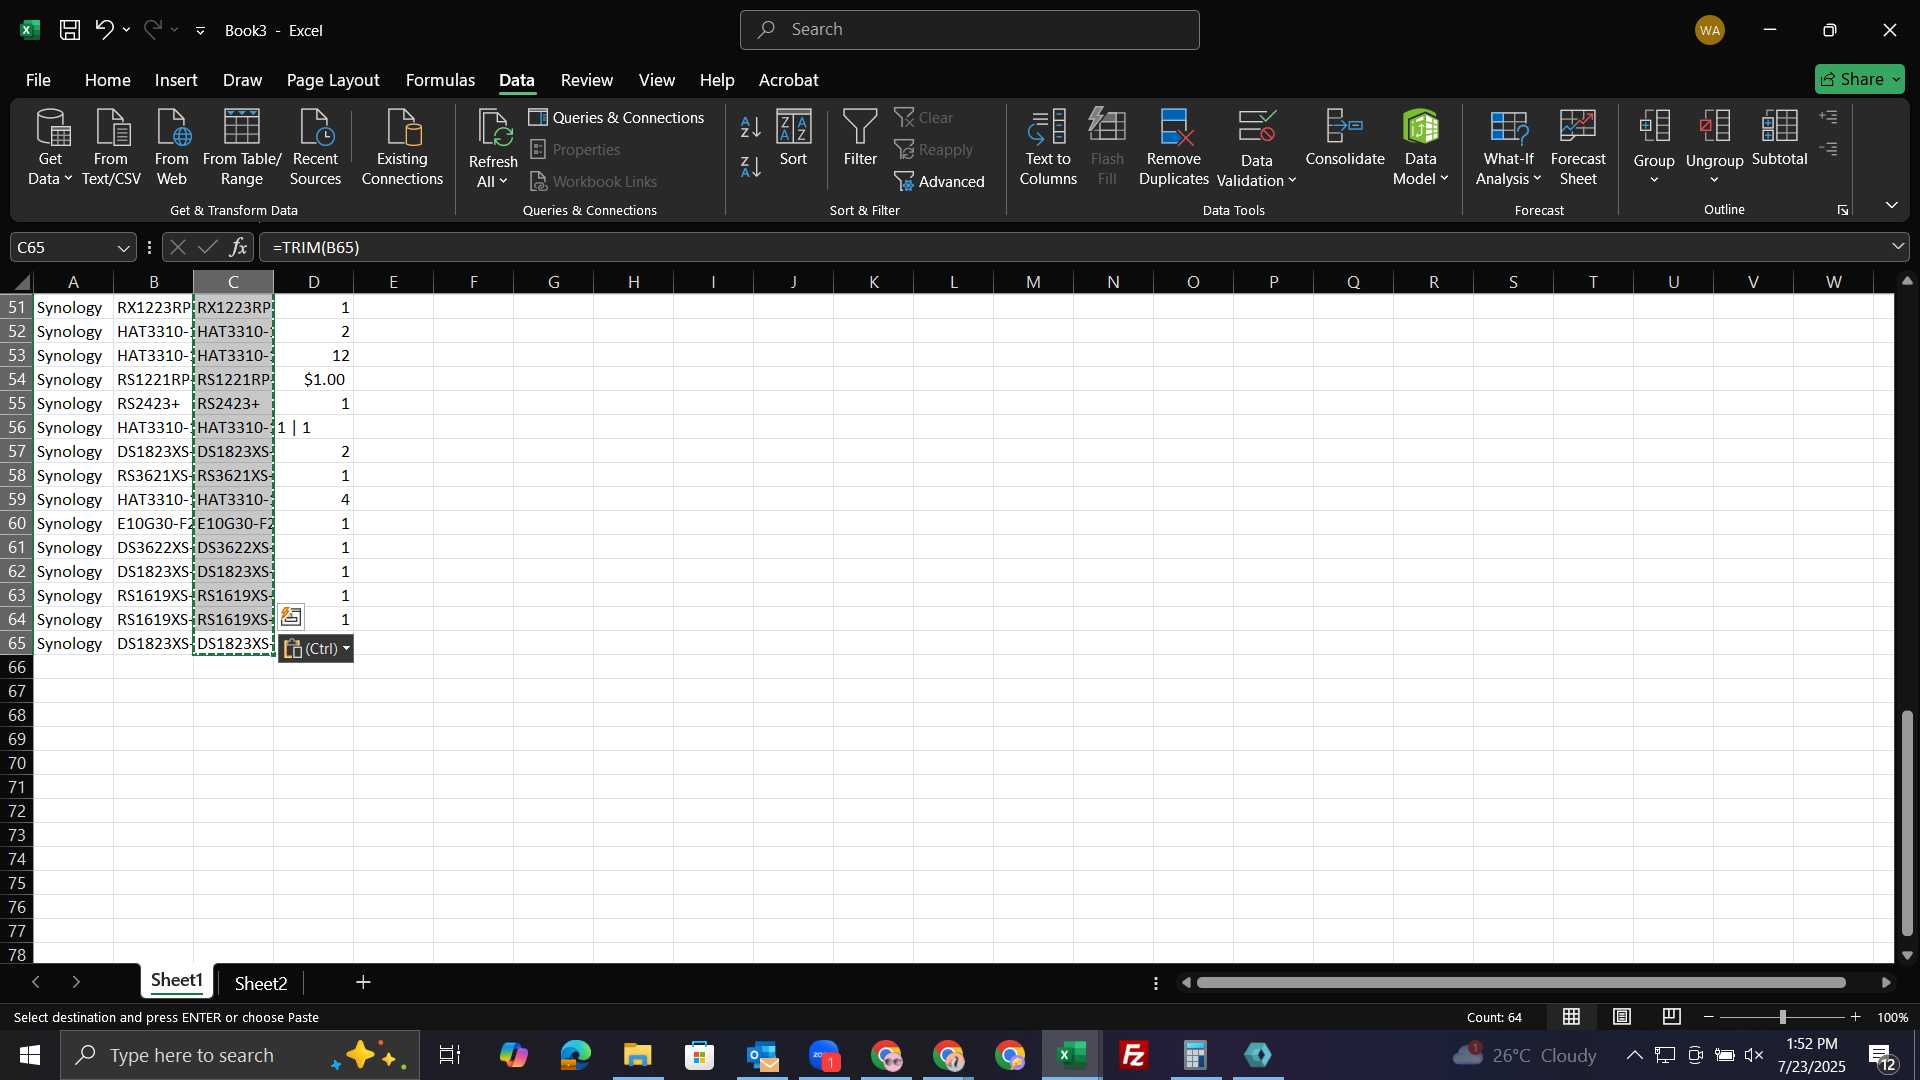Expand the Group dropdown

(x=1654, y=180)
